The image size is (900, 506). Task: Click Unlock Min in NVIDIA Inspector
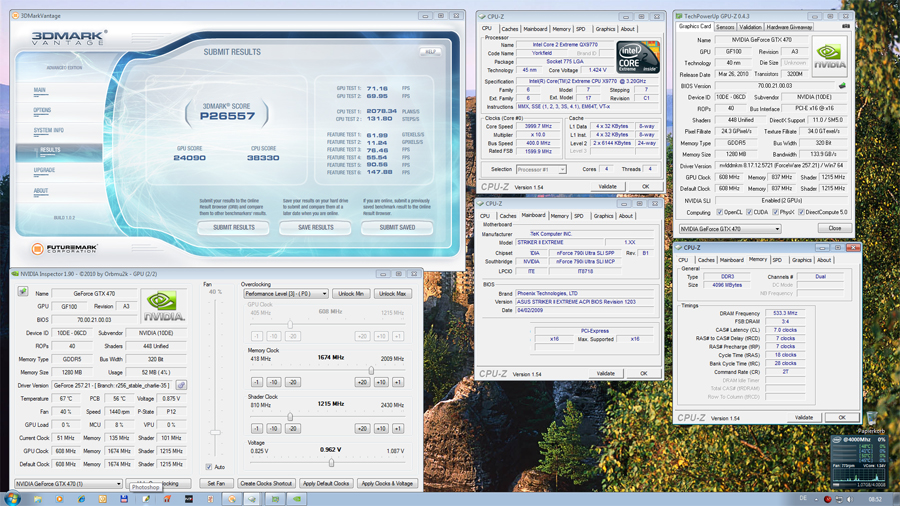tap(351, 294)
